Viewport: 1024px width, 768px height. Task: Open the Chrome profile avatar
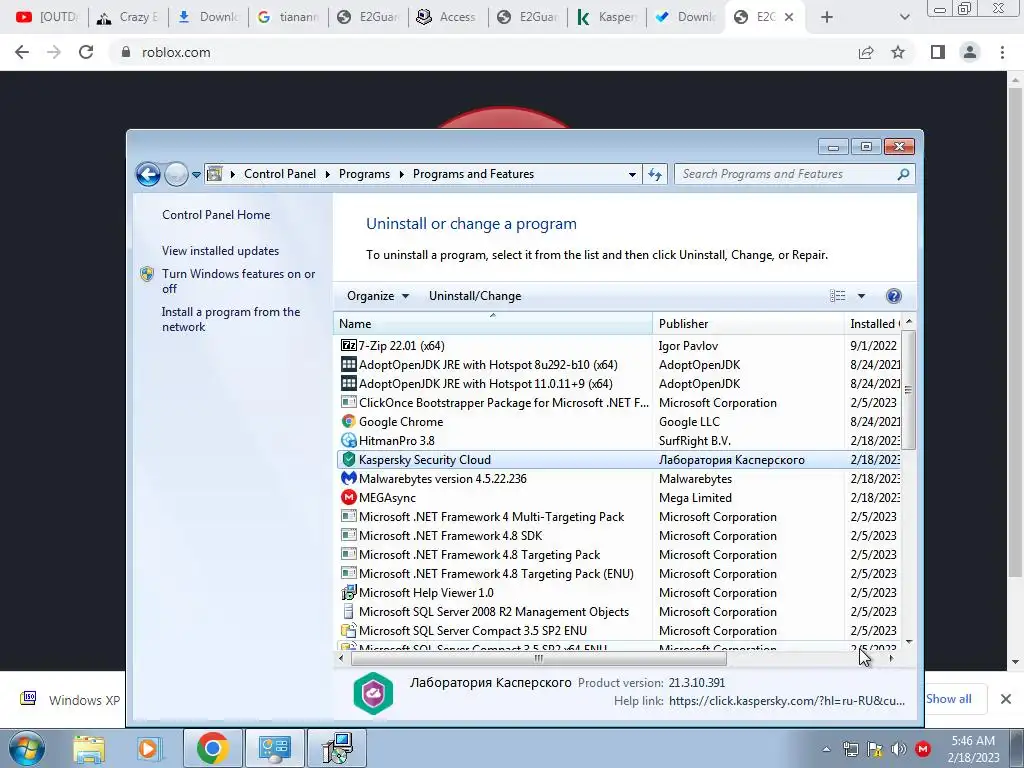tap(970, 52)
